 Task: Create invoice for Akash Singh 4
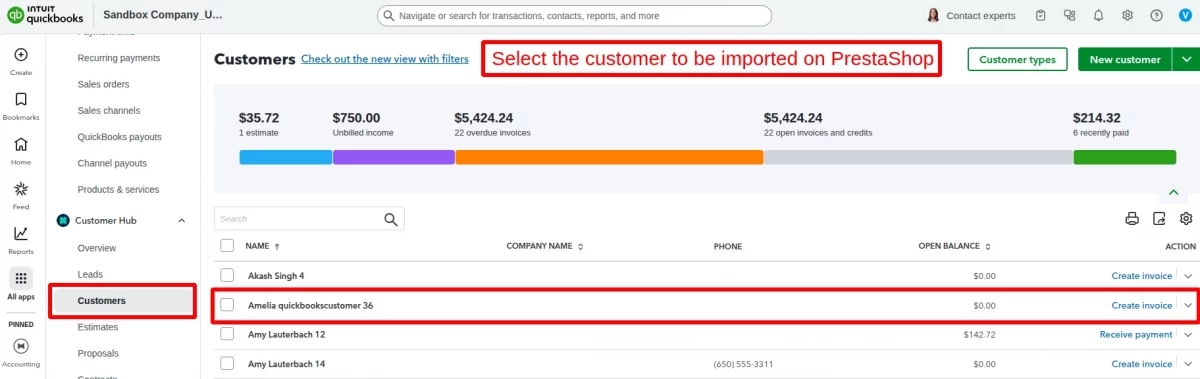coord(1142,276)
